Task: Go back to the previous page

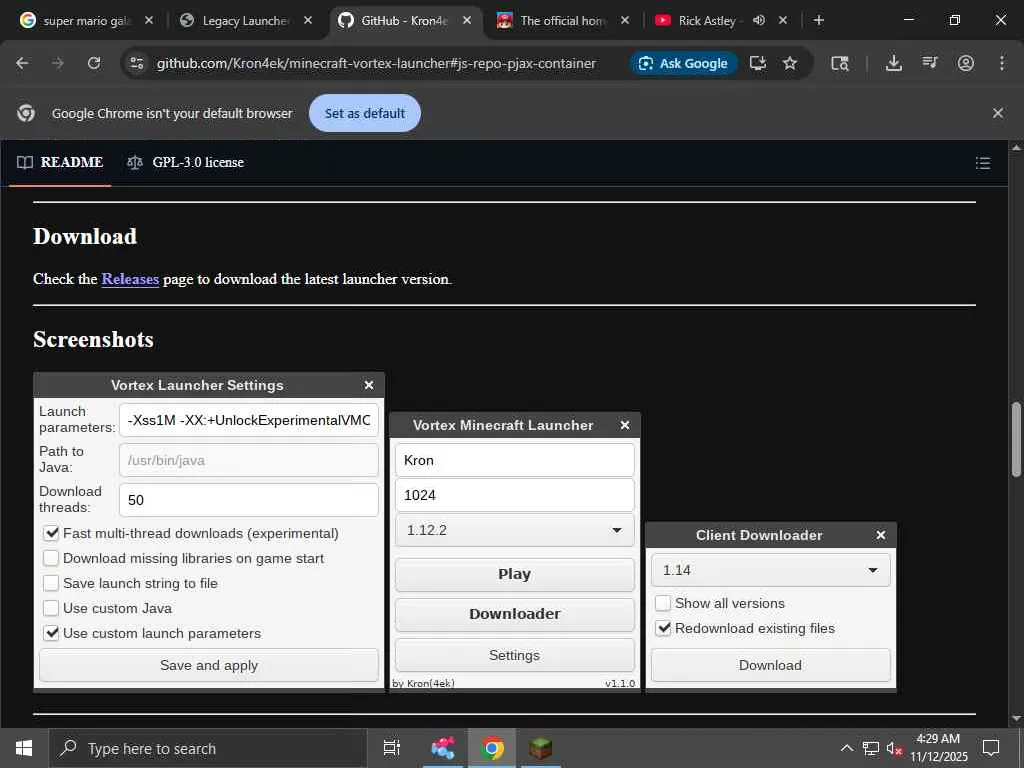Action: click(x=22, y=63)
